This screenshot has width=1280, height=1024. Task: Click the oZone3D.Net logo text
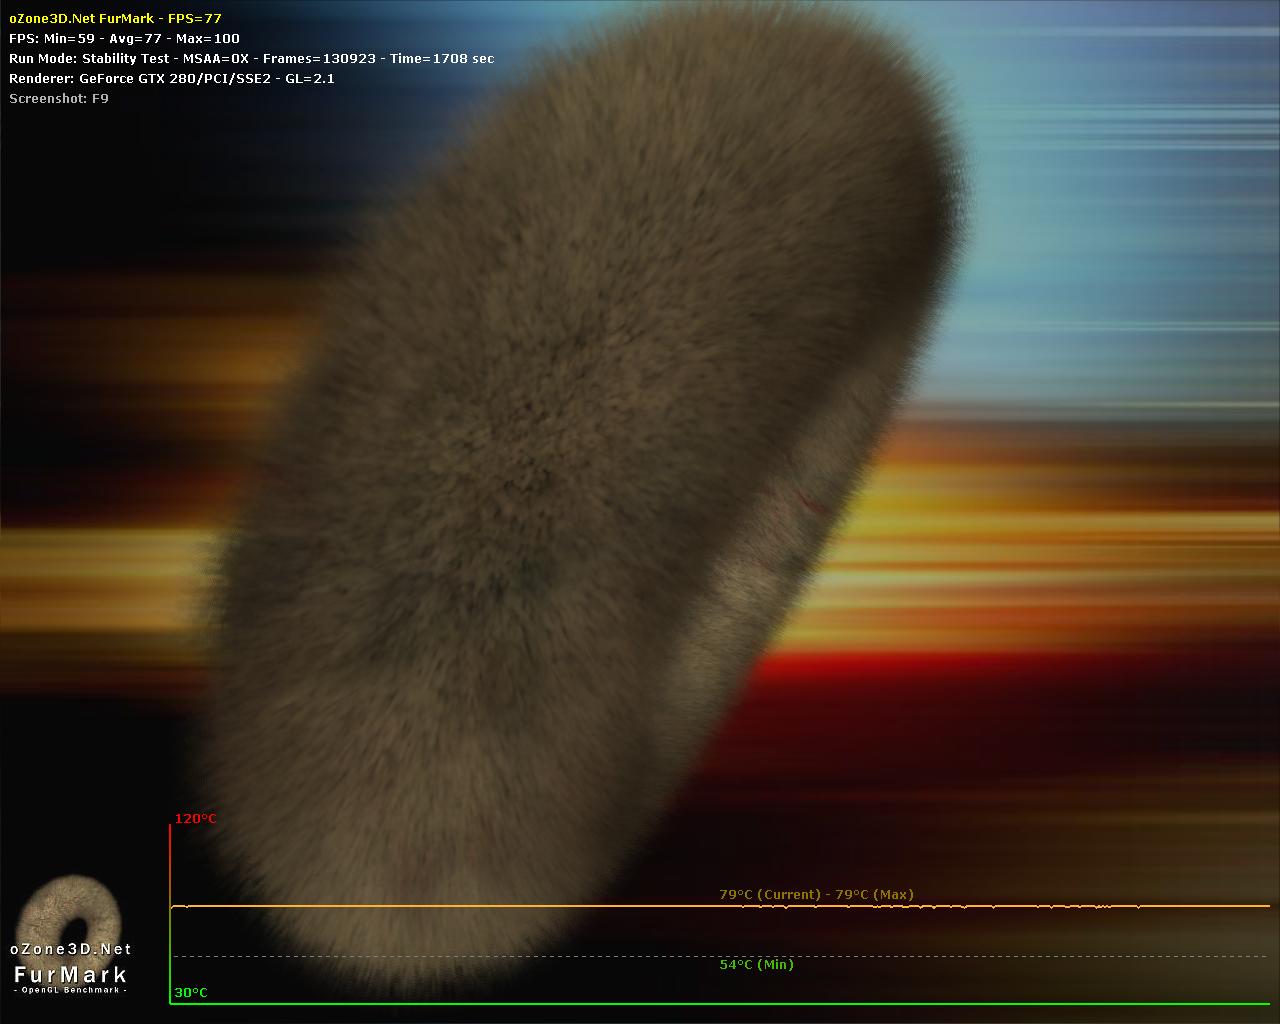click(71, 949)
